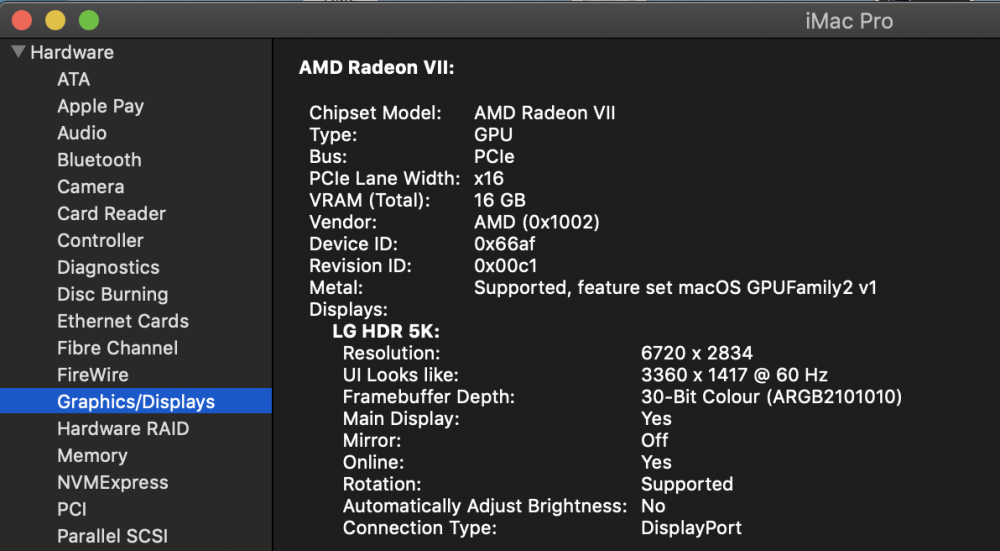
Task: Click the Online value Yes
Action: coord(656,462)
